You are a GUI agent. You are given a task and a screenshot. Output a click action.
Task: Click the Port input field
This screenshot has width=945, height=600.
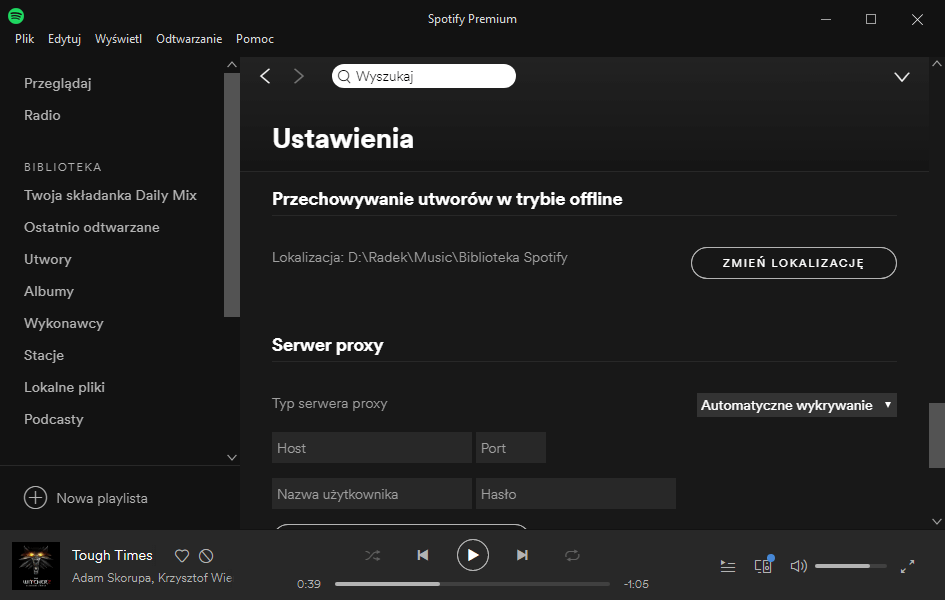pos(511,448)
